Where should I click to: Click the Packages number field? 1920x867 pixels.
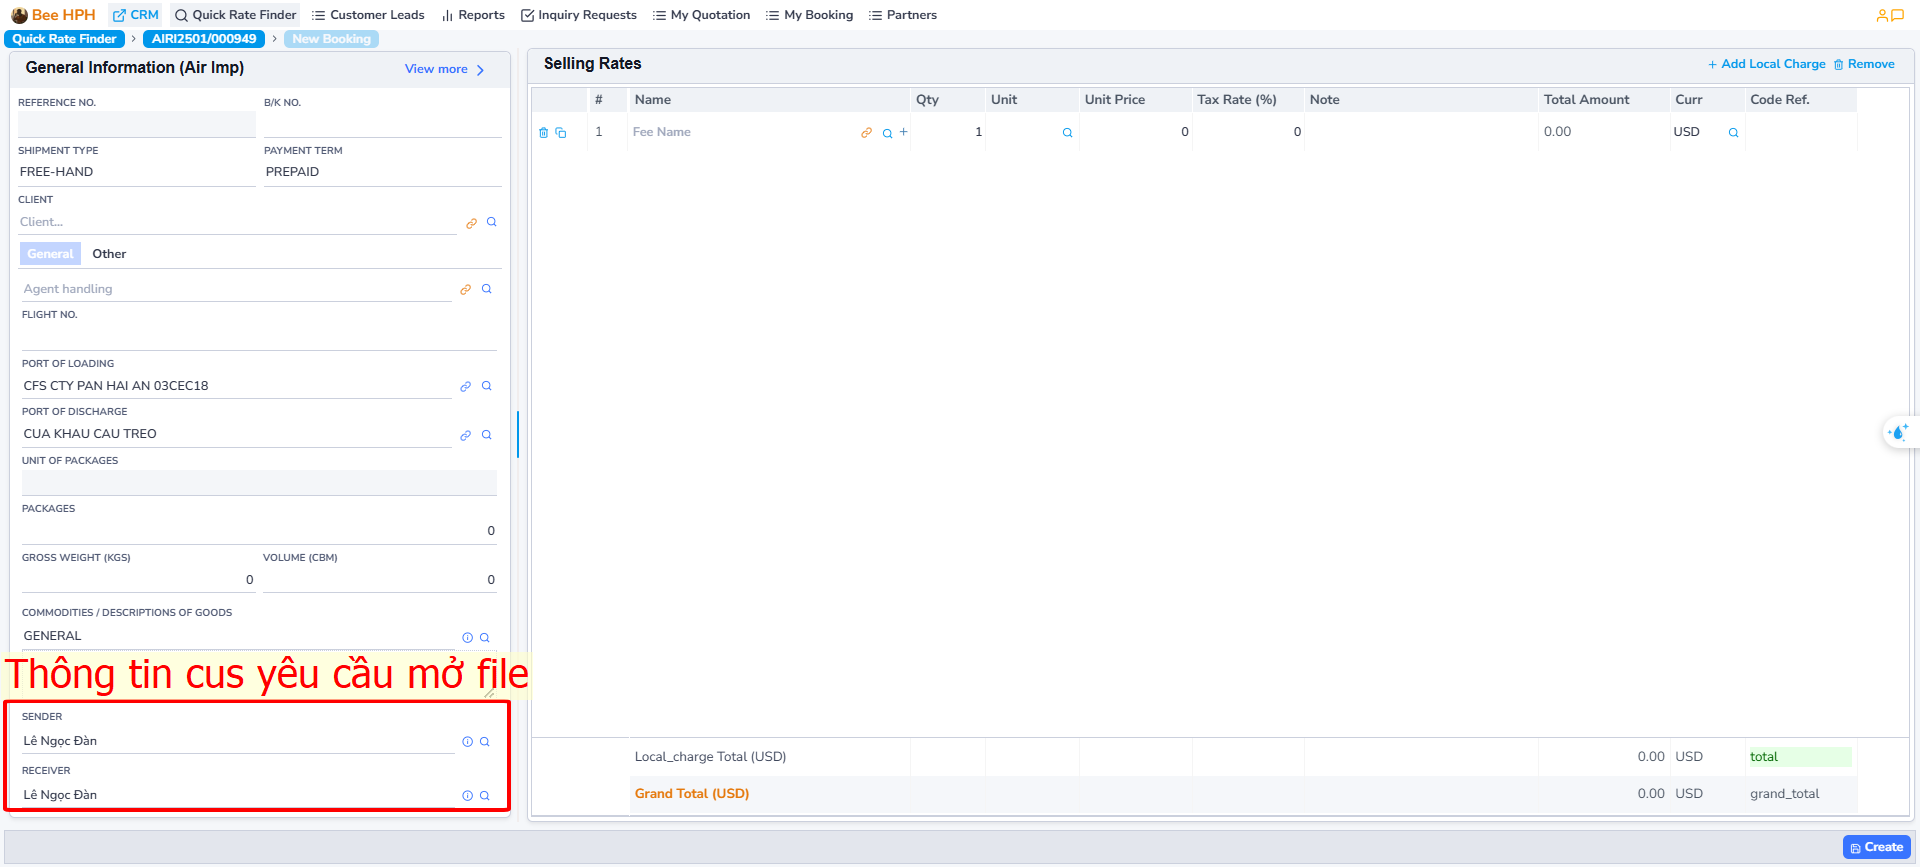coord(259,531)
